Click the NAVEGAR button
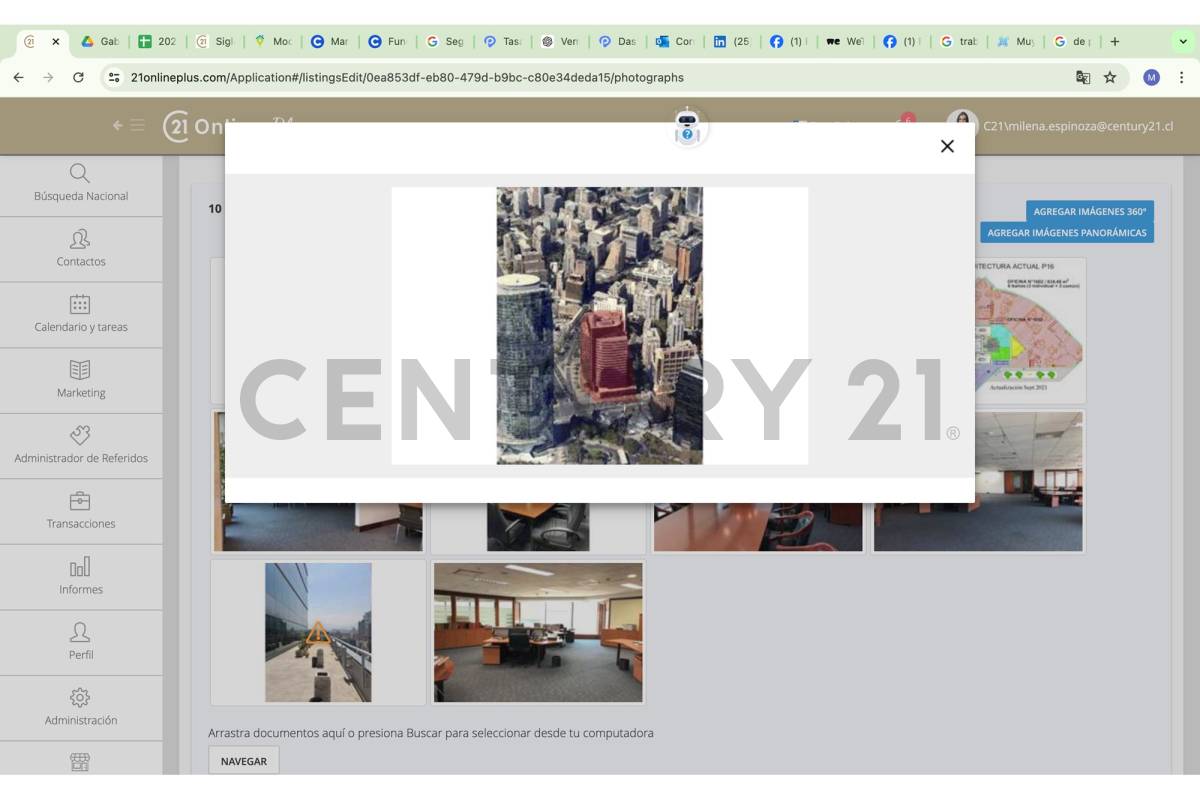 [x=244, y=761]
